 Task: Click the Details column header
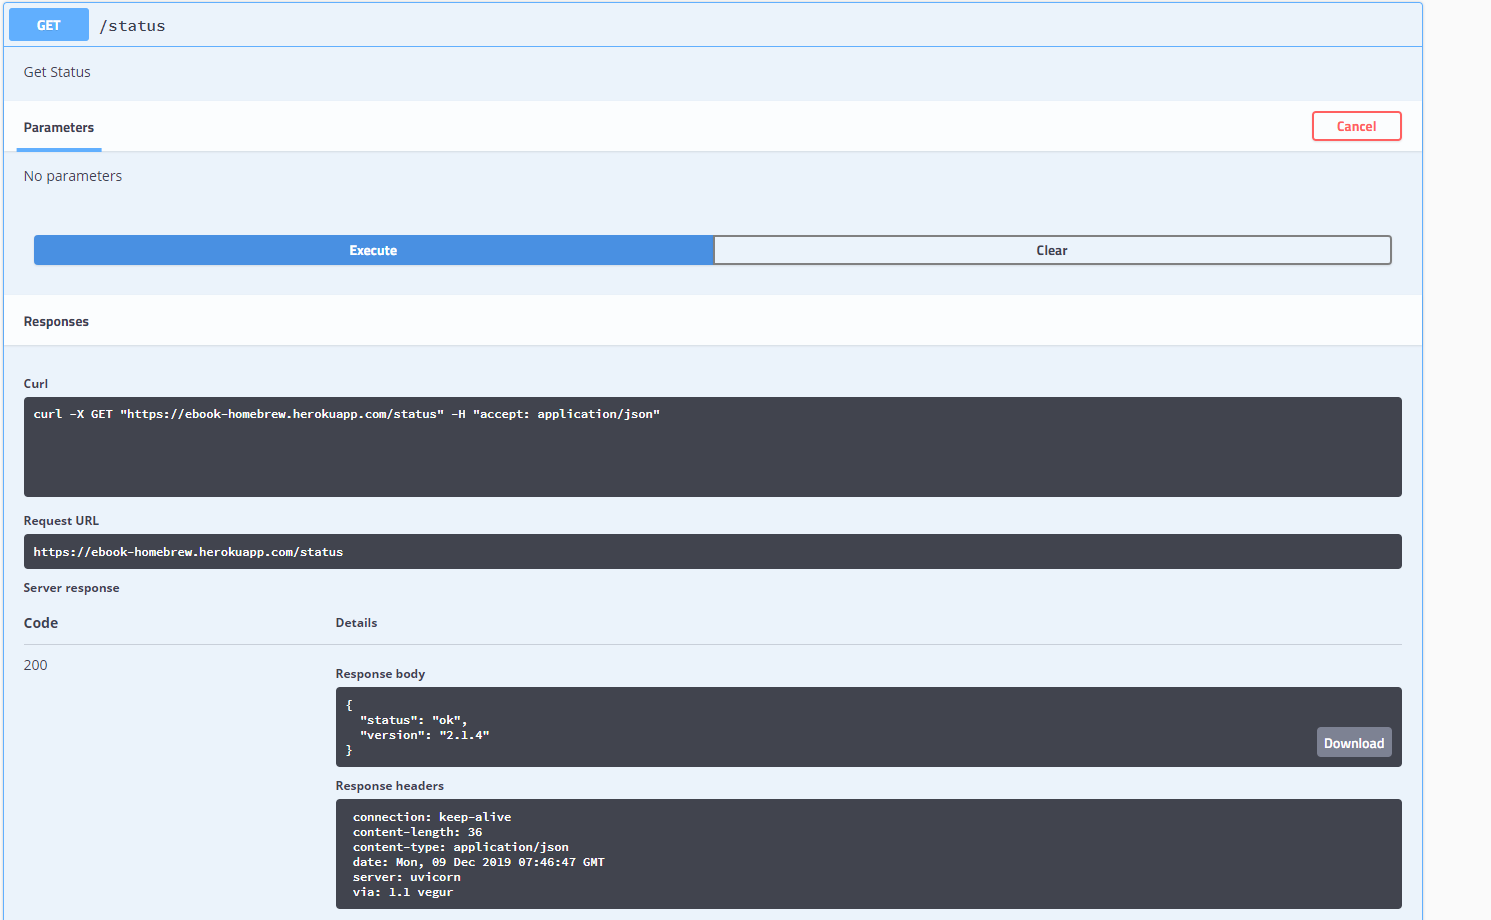(x=356, y=623)
